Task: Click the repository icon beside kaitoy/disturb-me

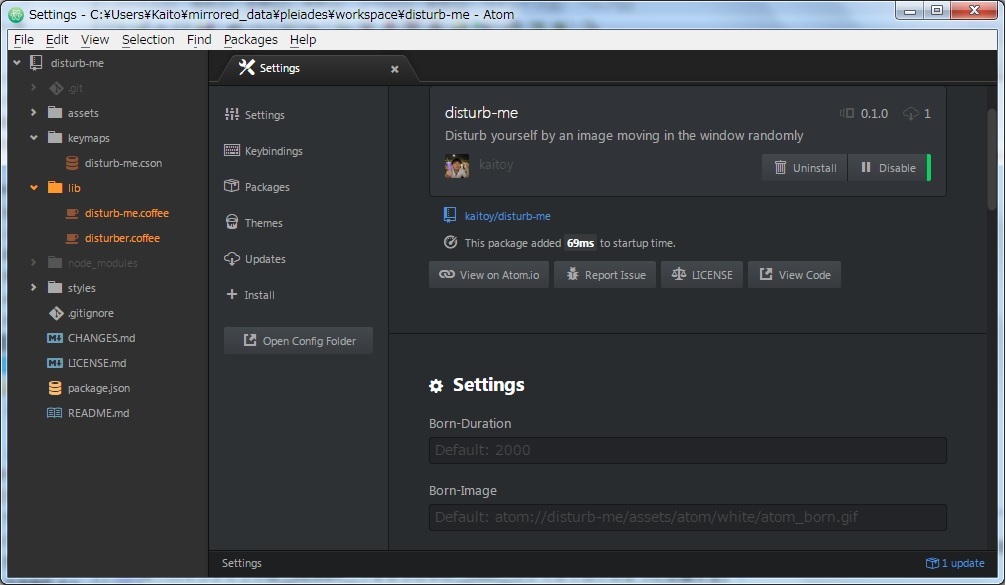Action: pyautogui.click(x=450, y=215)
